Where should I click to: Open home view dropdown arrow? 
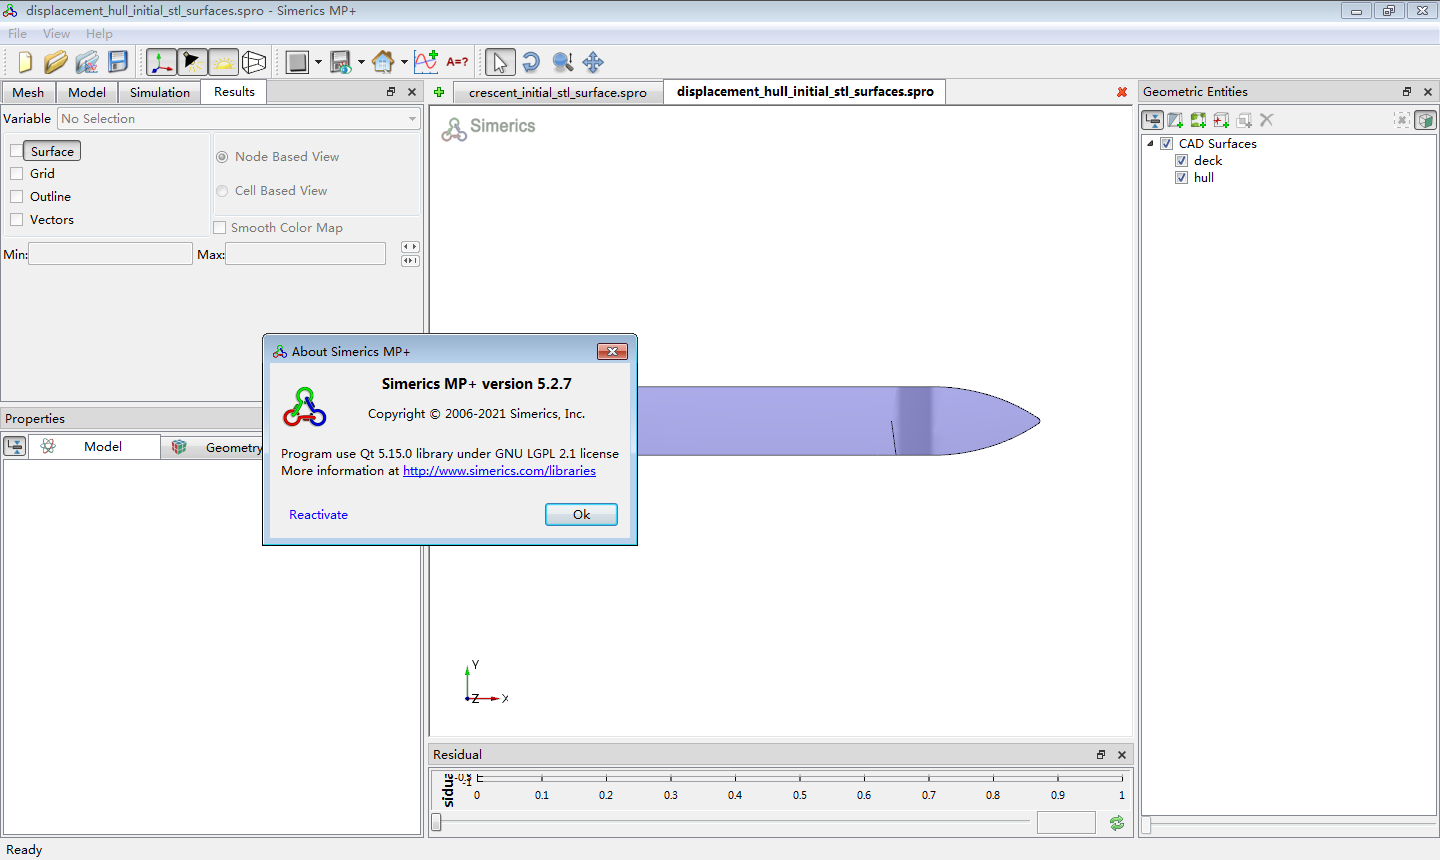(404, 62)
